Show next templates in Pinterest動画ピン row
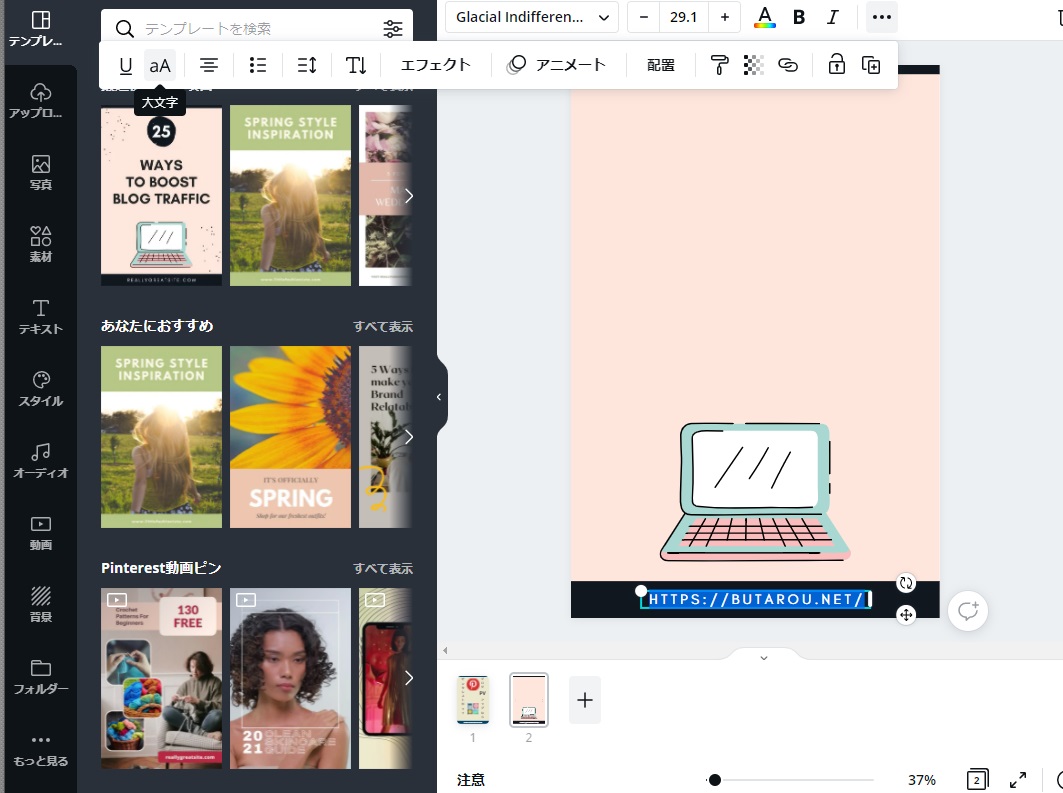 pyautogui.click(x=409, y=678)
